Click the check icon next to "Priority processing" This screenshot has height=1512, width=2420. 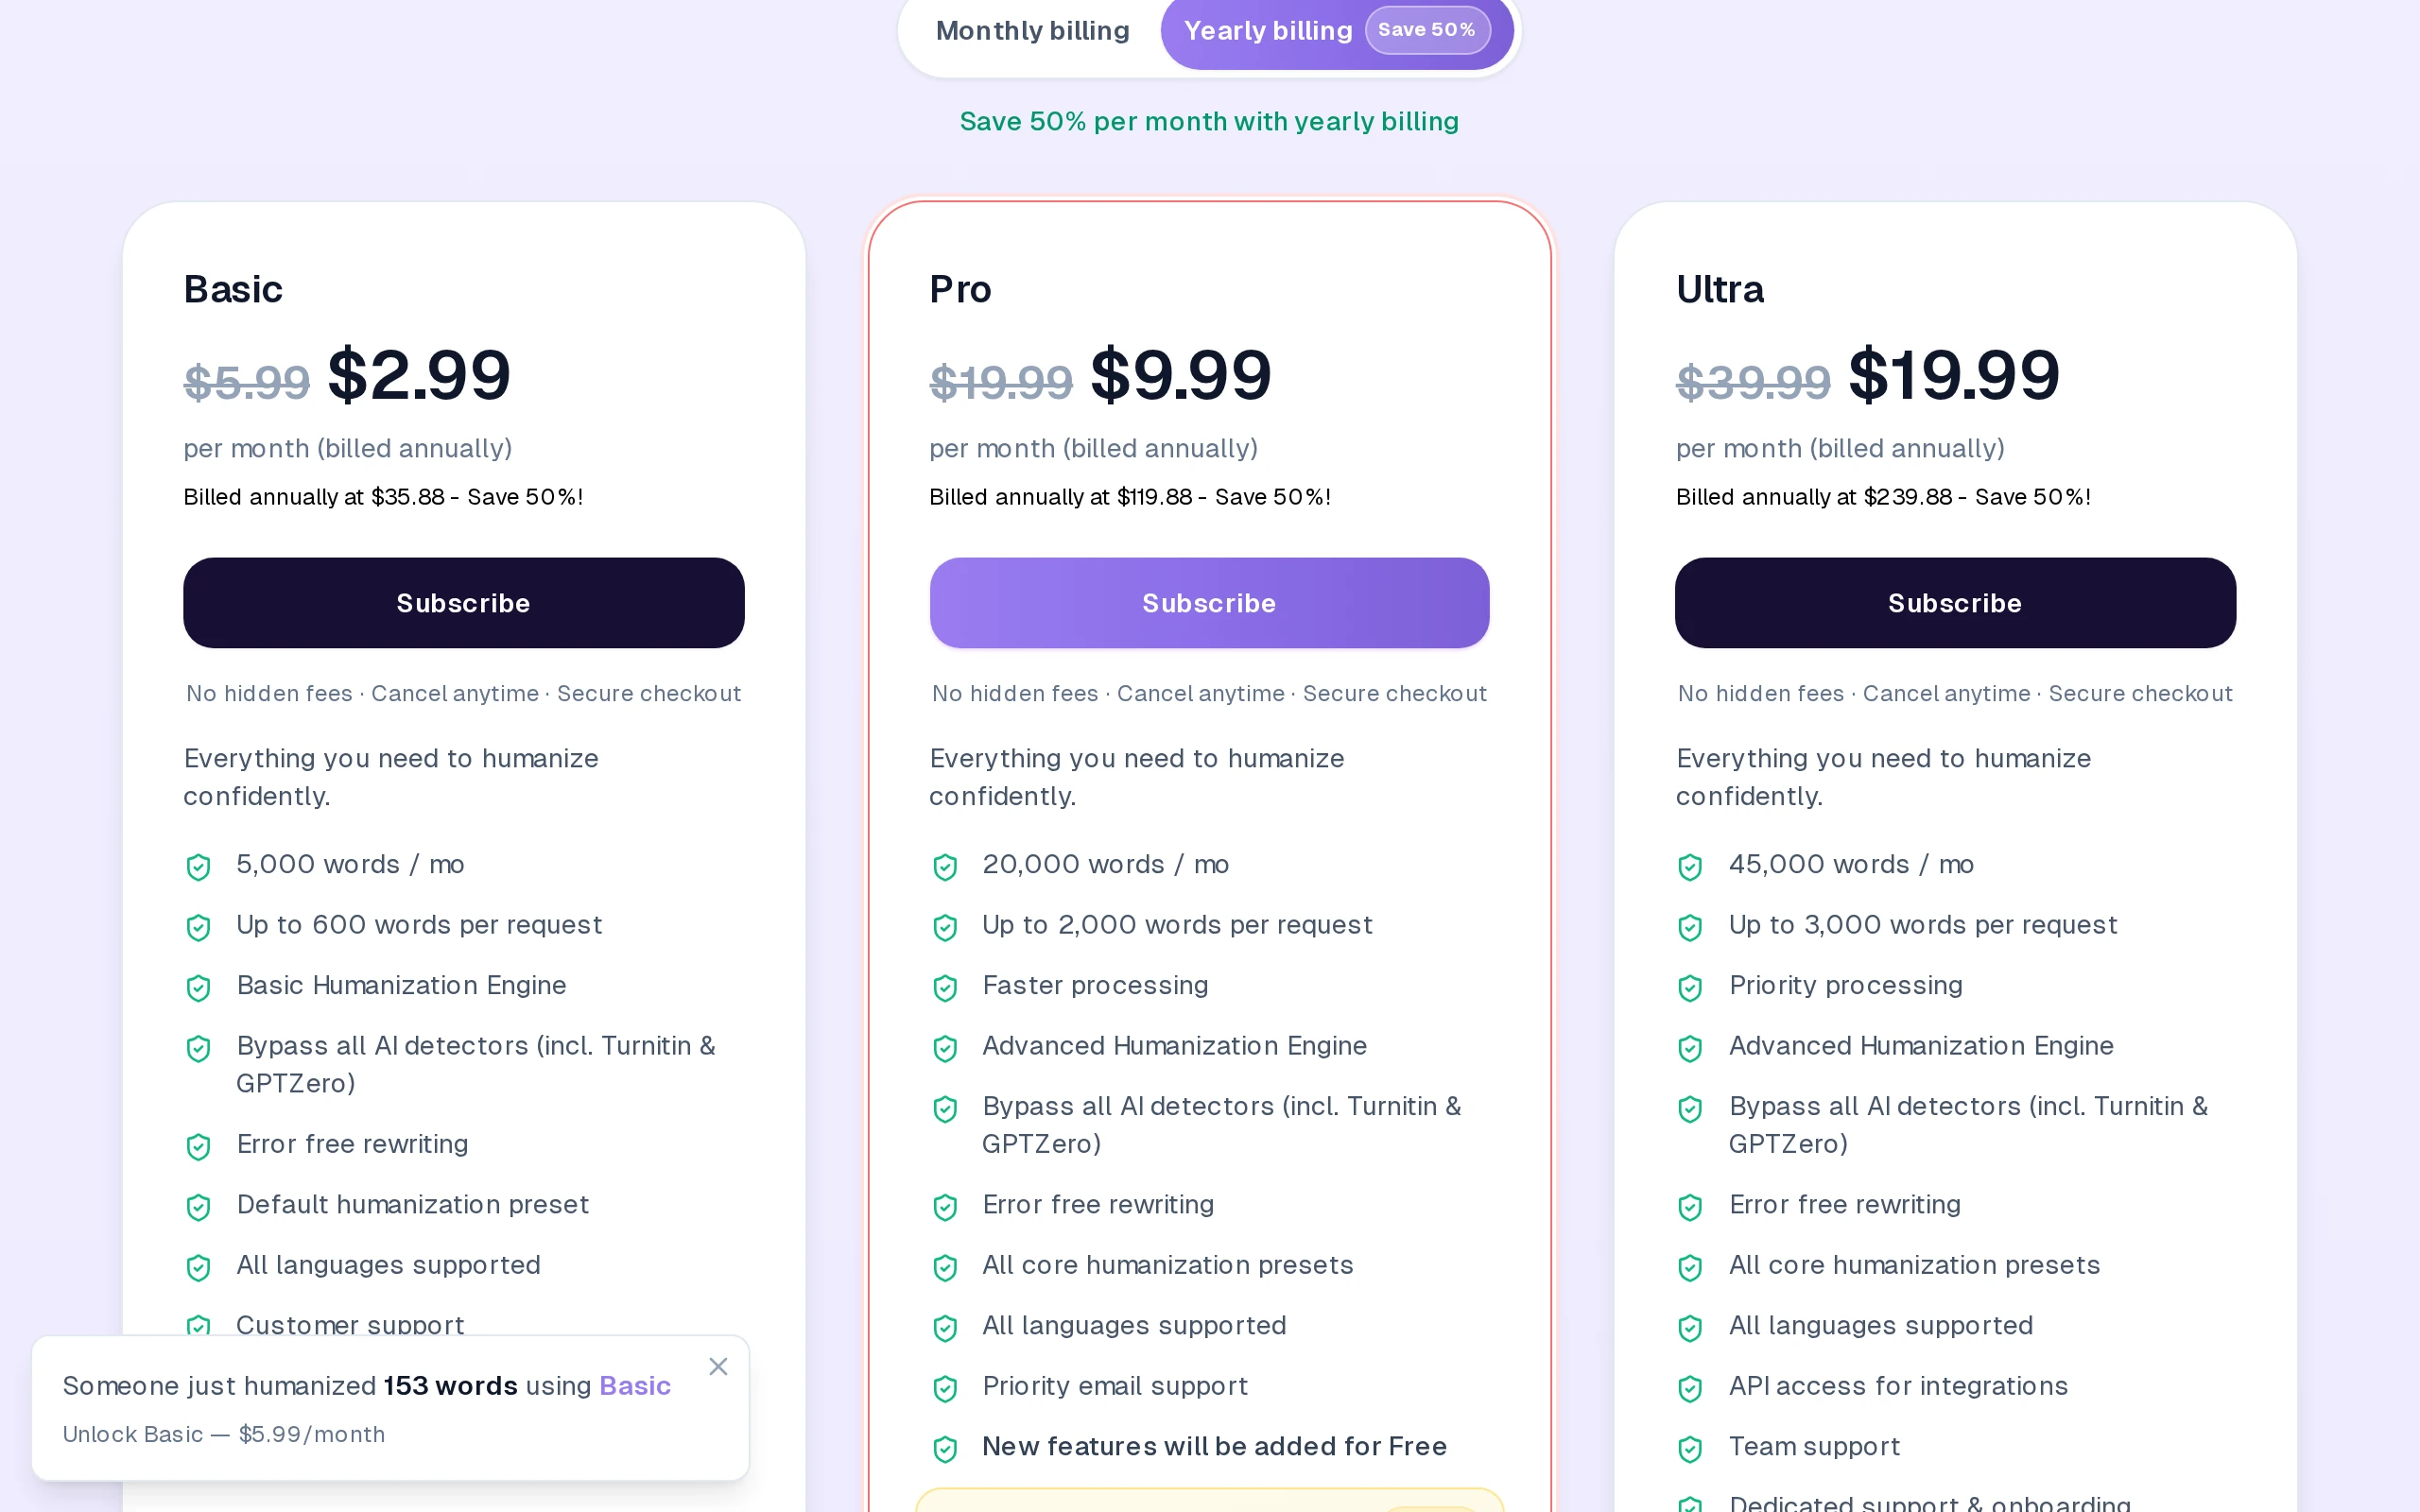pos(1690,987)
